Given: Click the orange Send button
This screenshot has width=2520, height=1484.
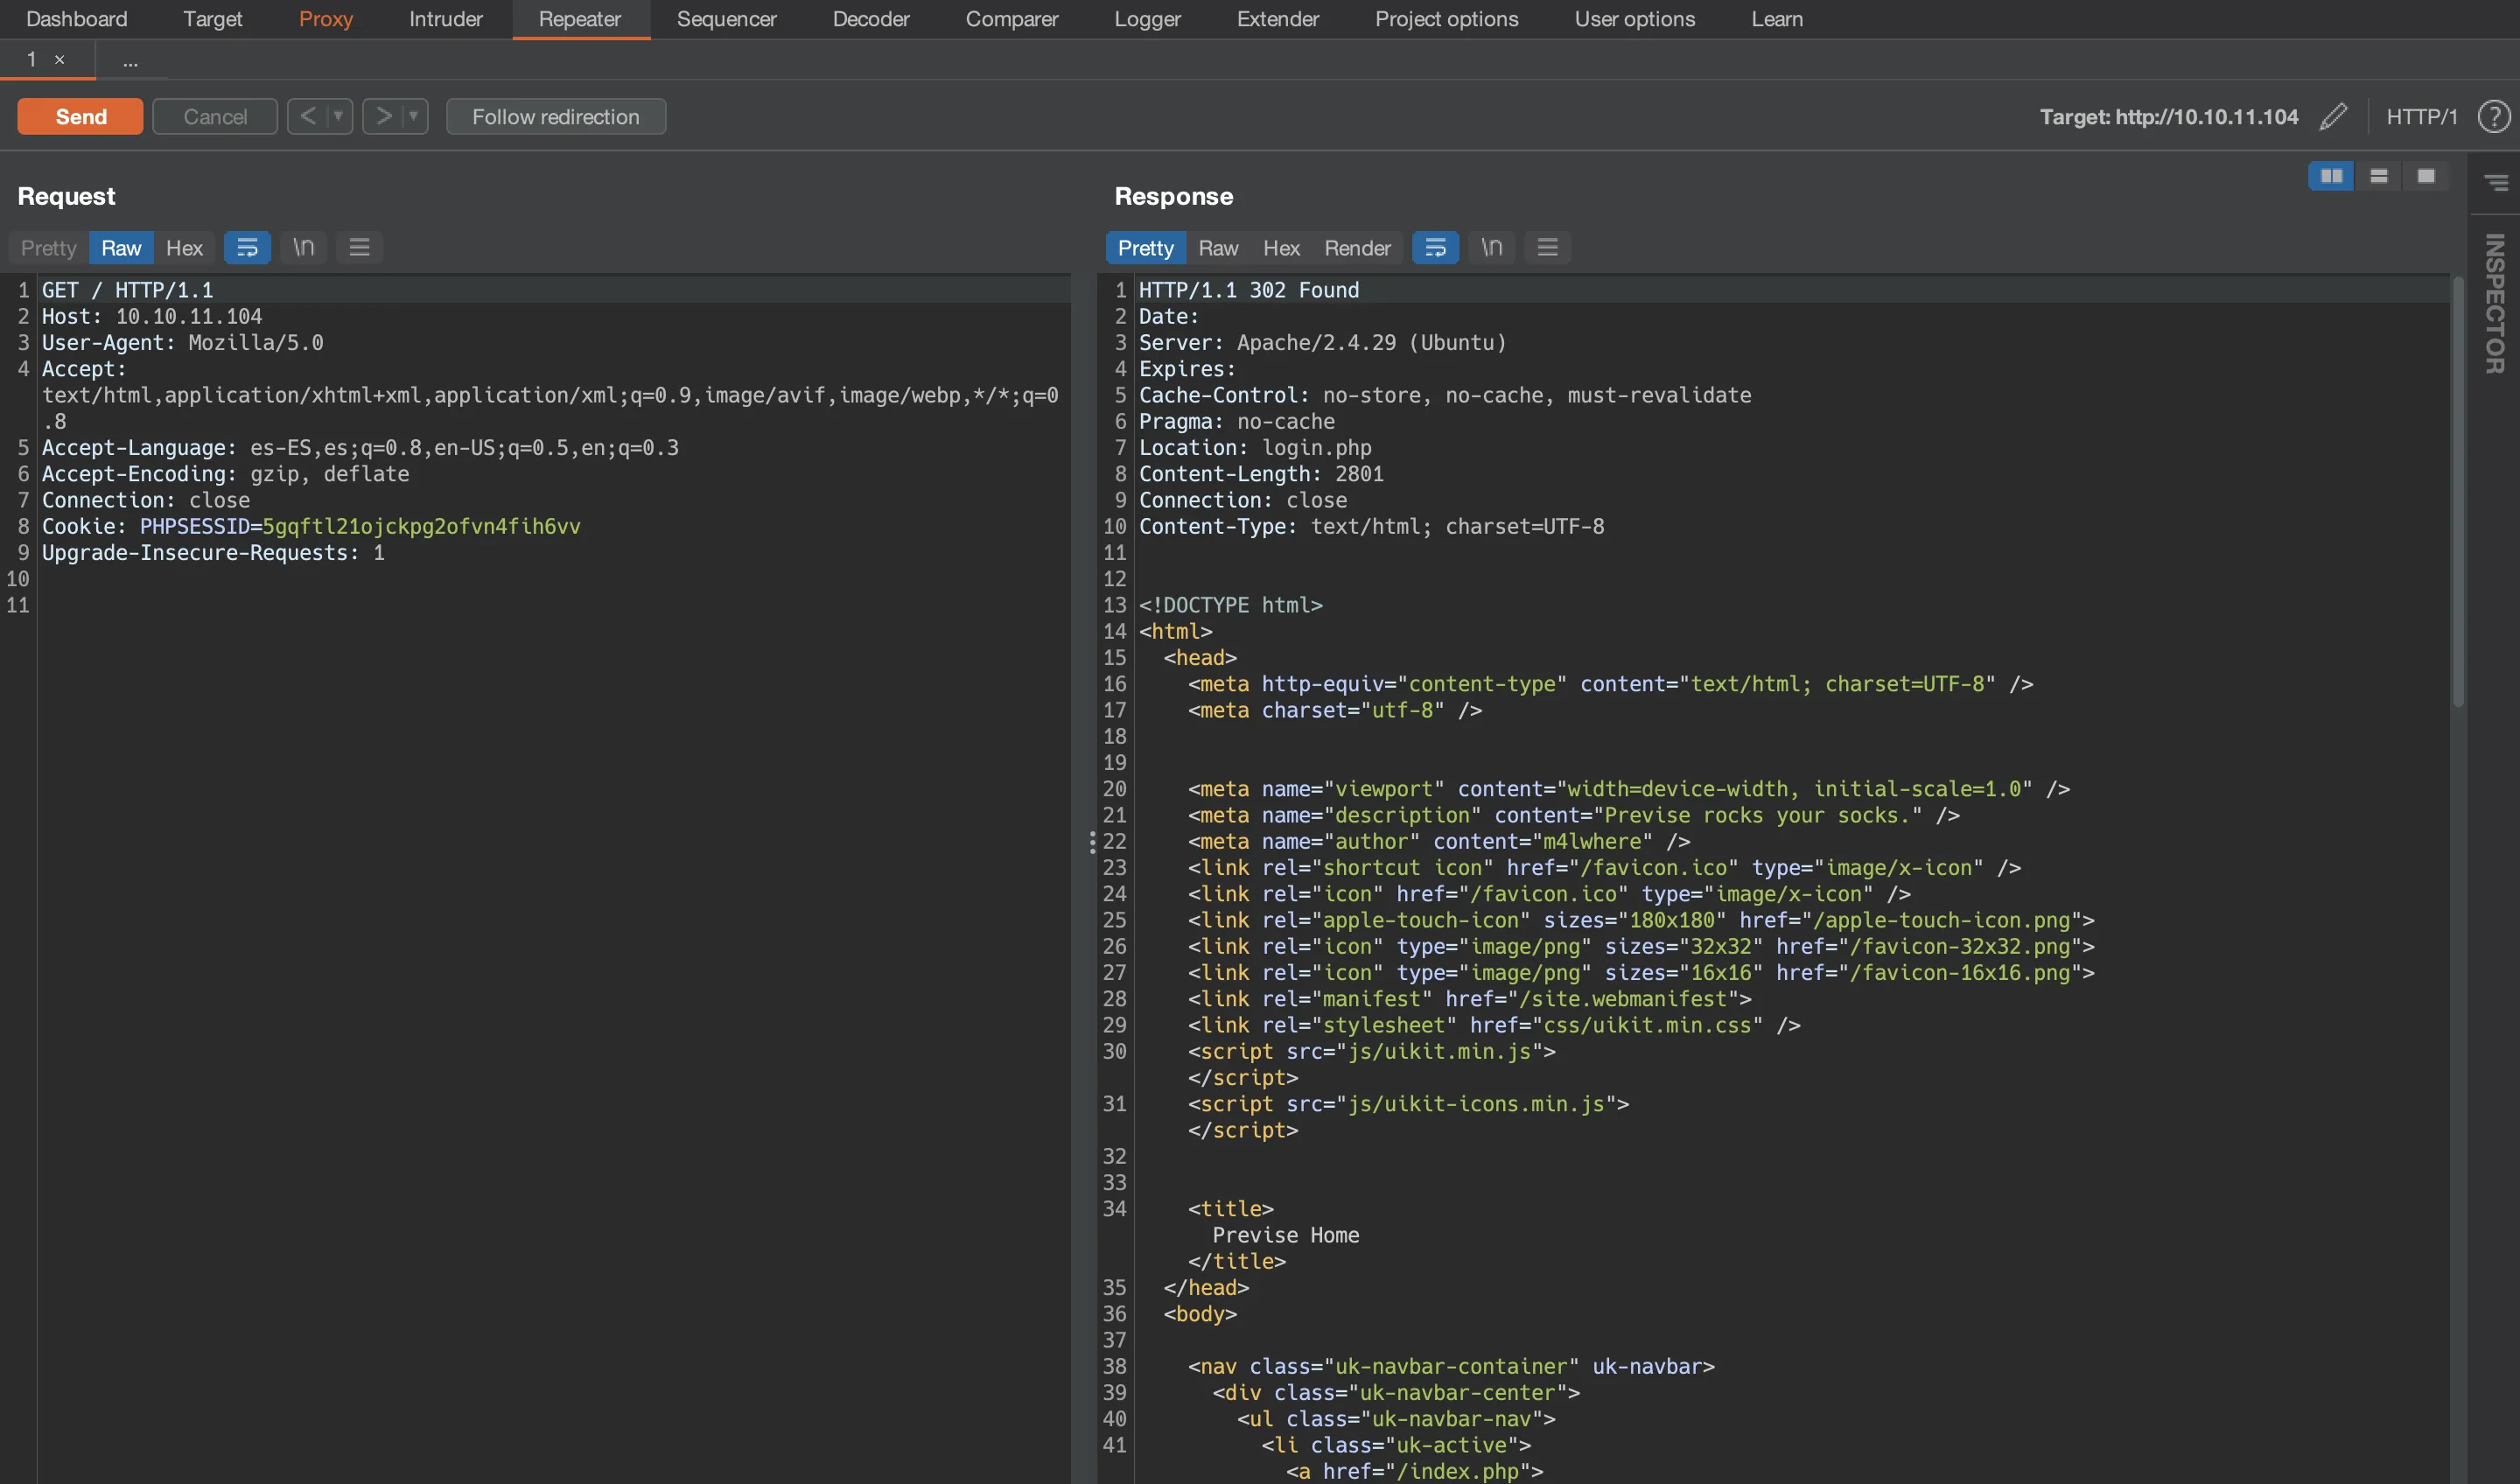Looking at the screenshot, I should coord(80,116).
